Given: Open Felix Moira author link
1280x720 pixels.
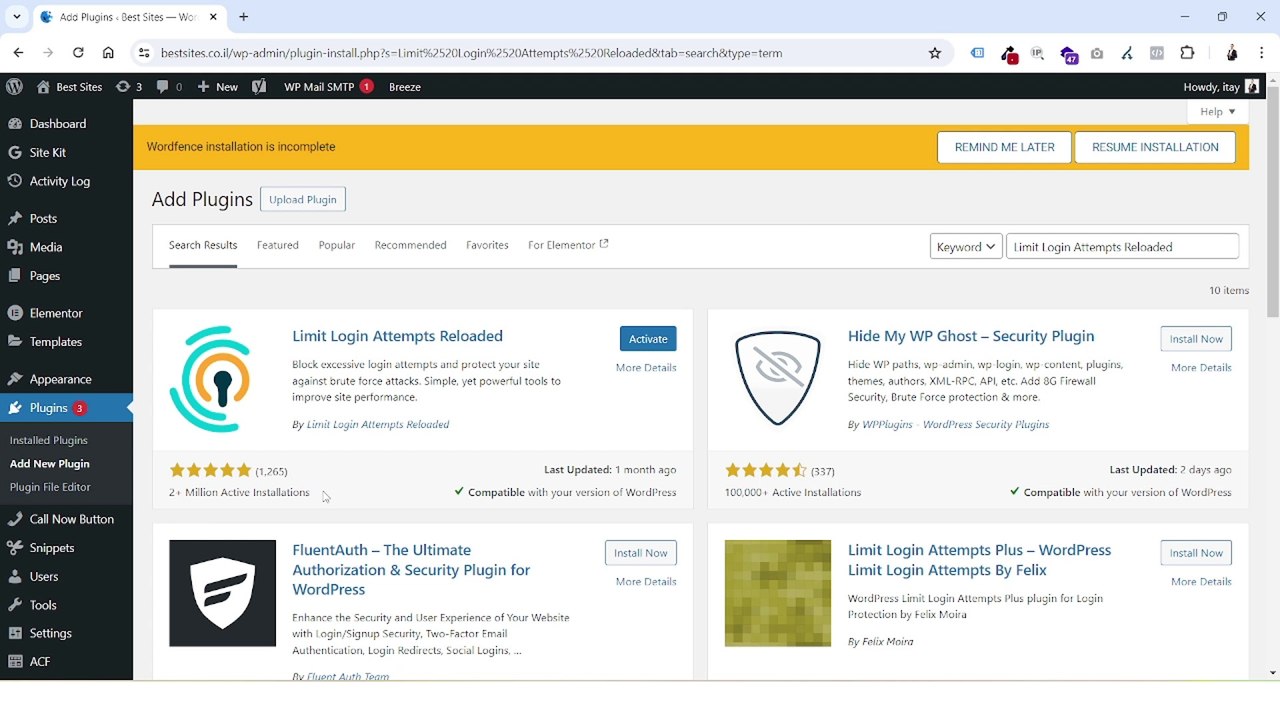Looking at the screenshot, I should 887,642.
